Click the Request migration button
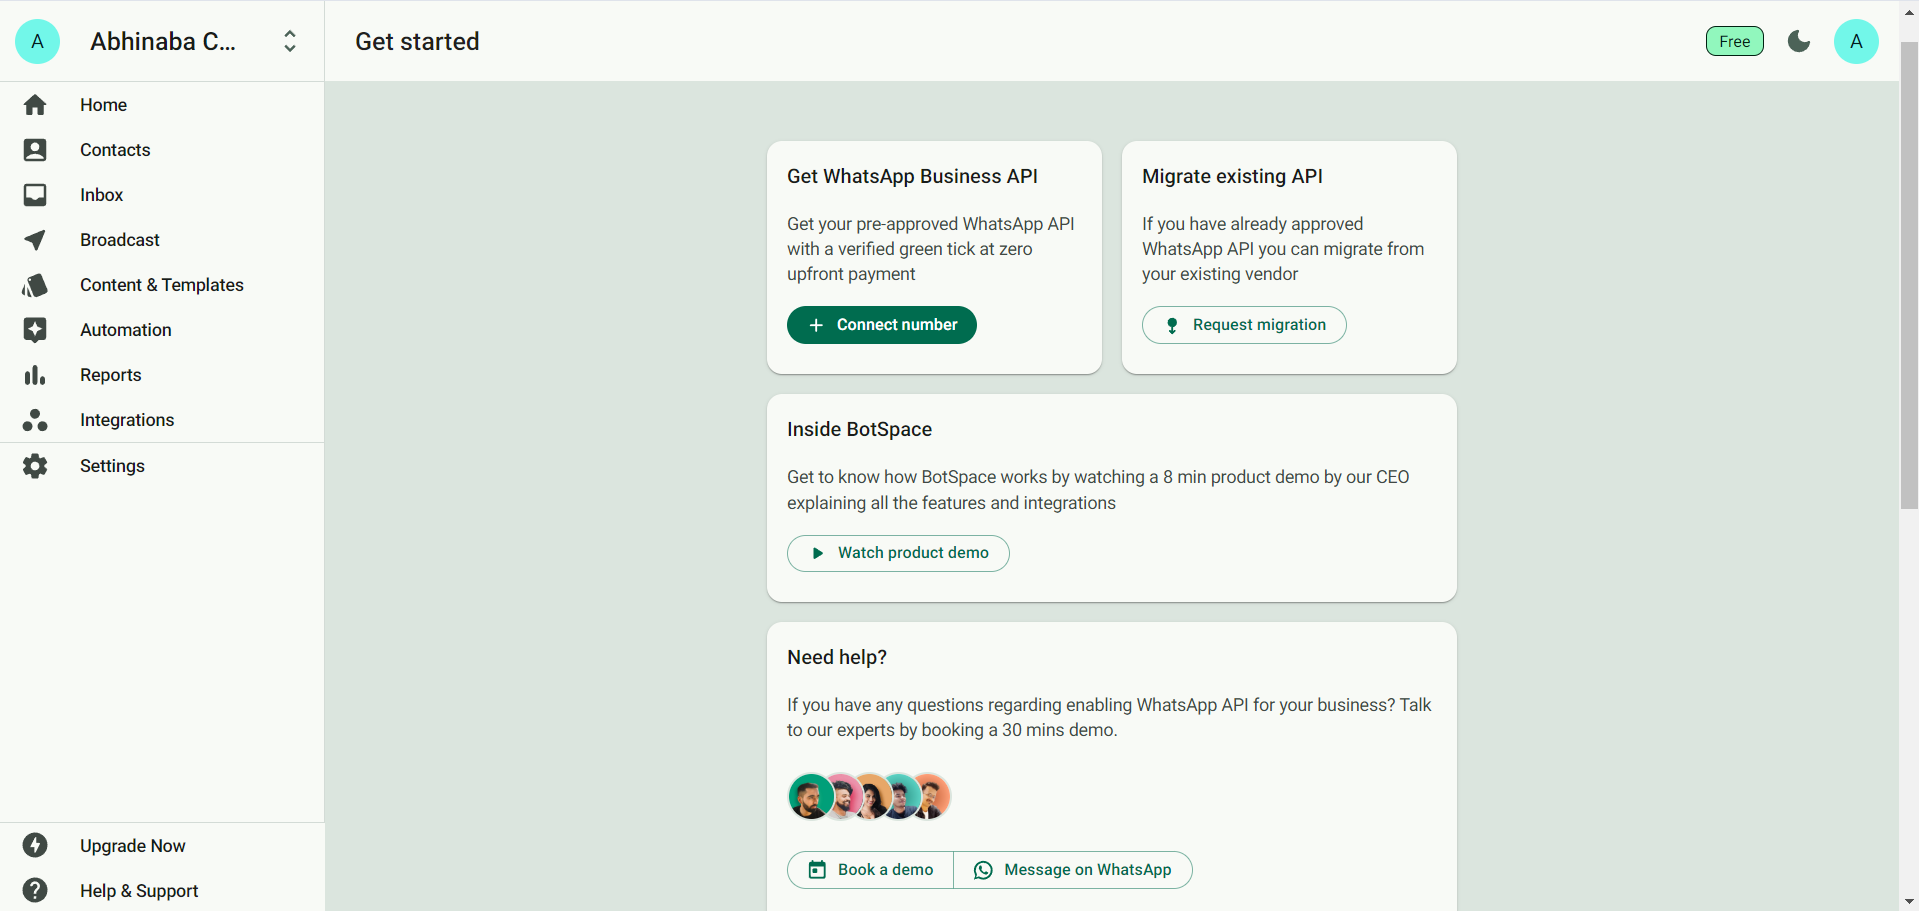Screen dimensions: 1919x911 point(1244,325)
